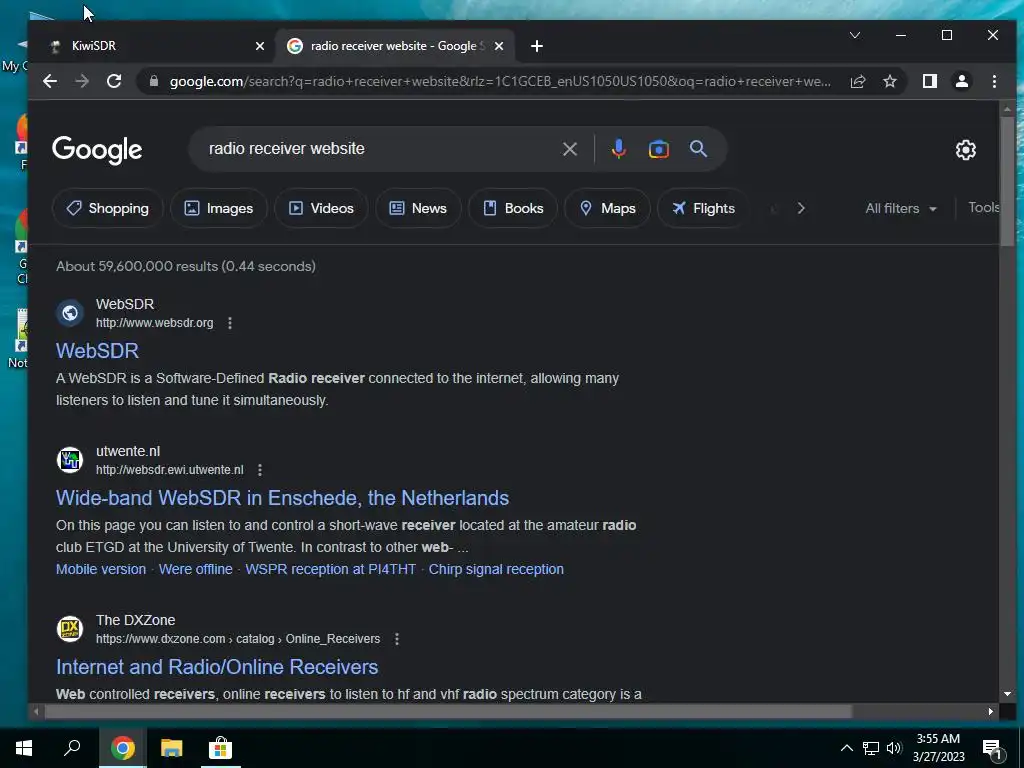Filter results by Books

coord(513,208)
